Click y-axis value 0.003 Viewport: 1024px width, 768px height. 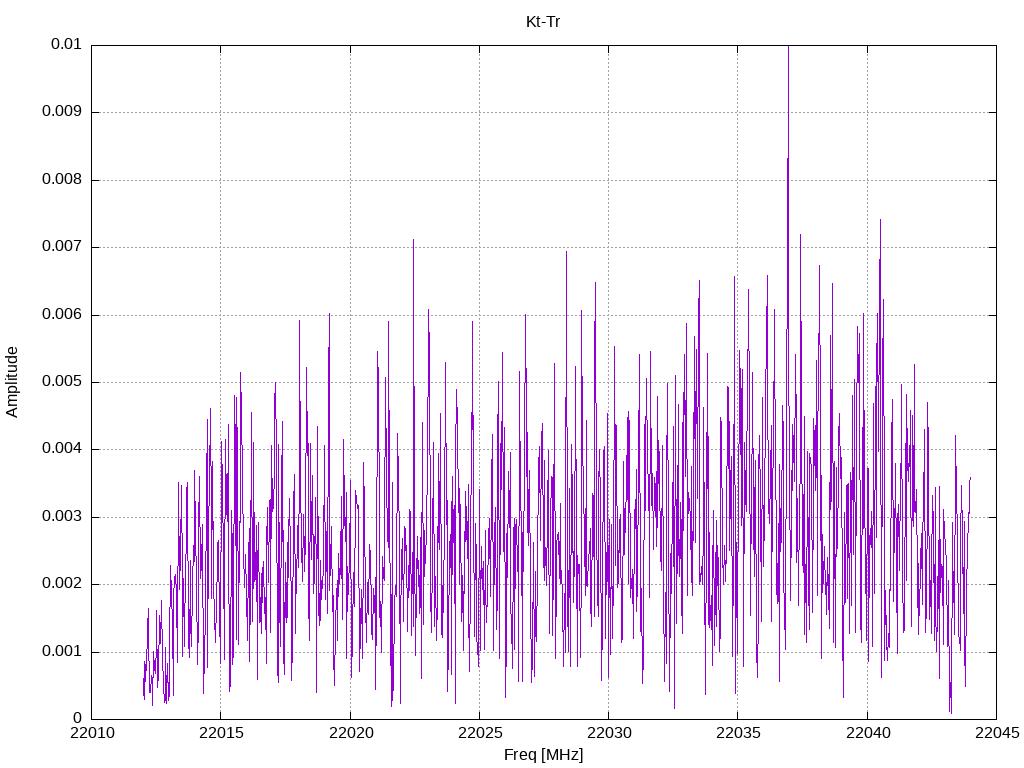coord(62,517)
